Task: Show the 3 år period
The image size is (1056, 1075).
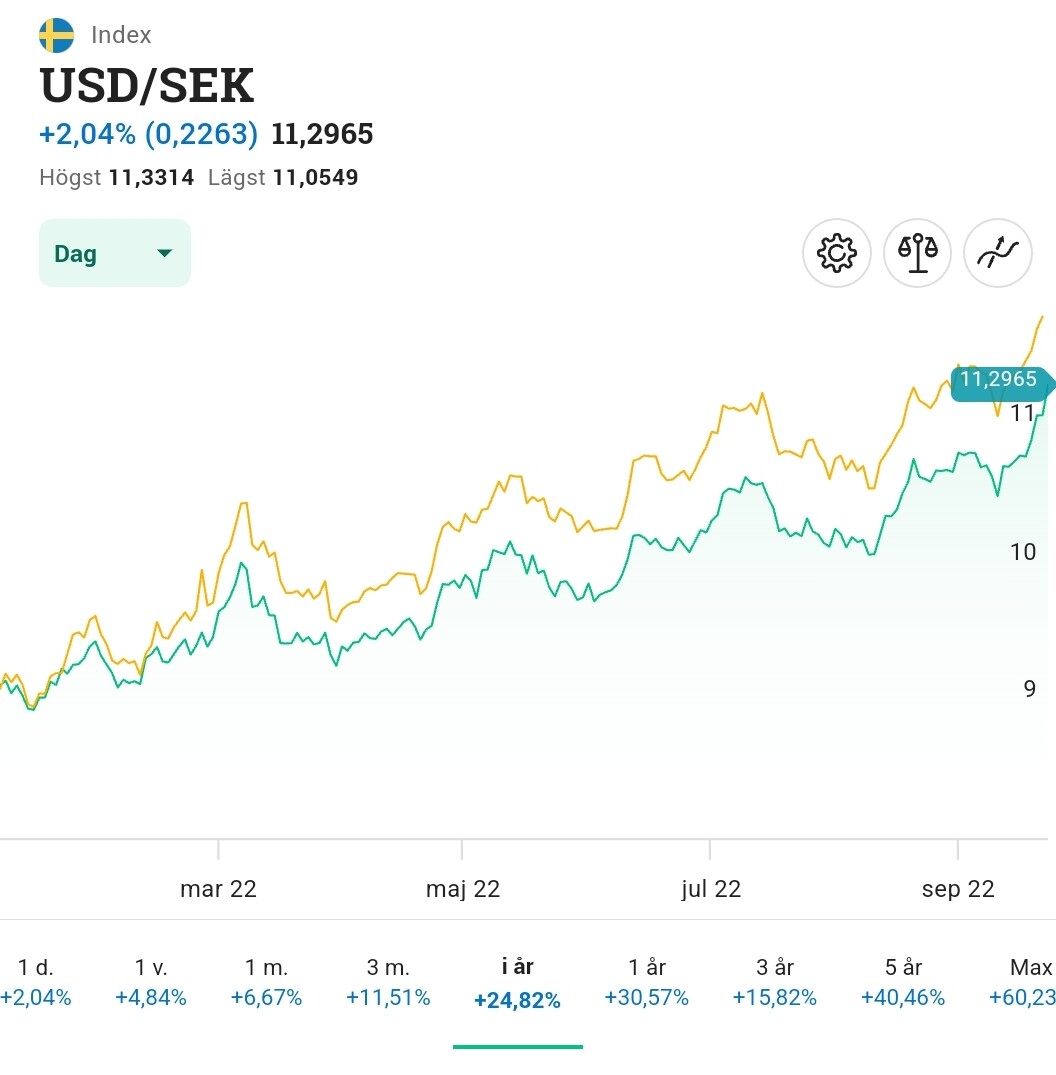Action: click(775, 982)
